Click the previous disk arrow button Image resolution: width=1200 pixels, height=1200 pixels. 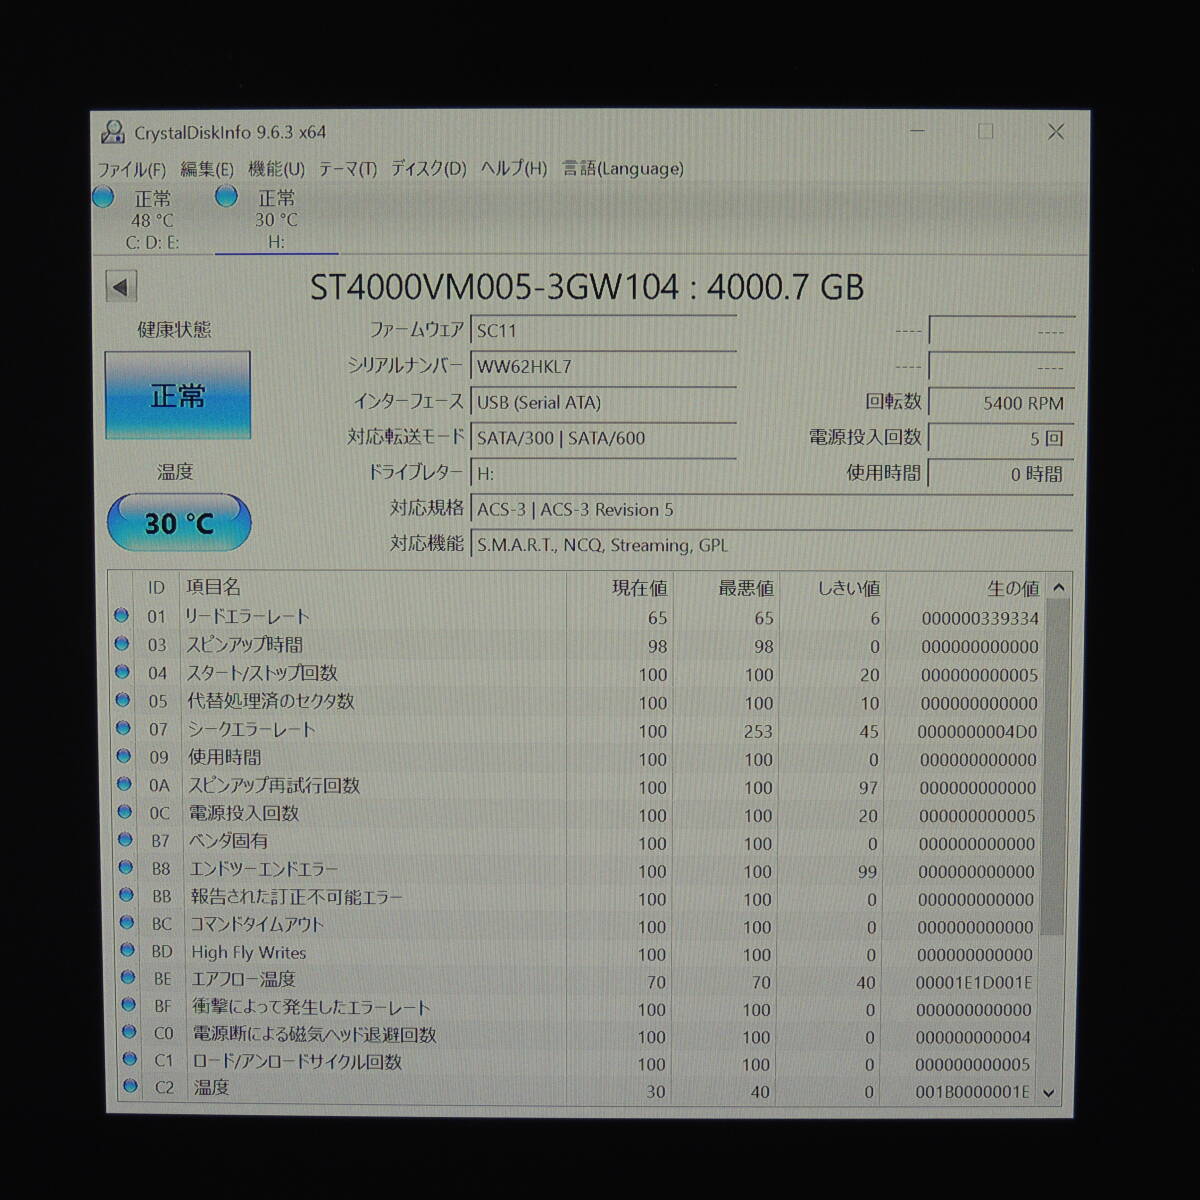pyautogui.click(x=121, y=288)
